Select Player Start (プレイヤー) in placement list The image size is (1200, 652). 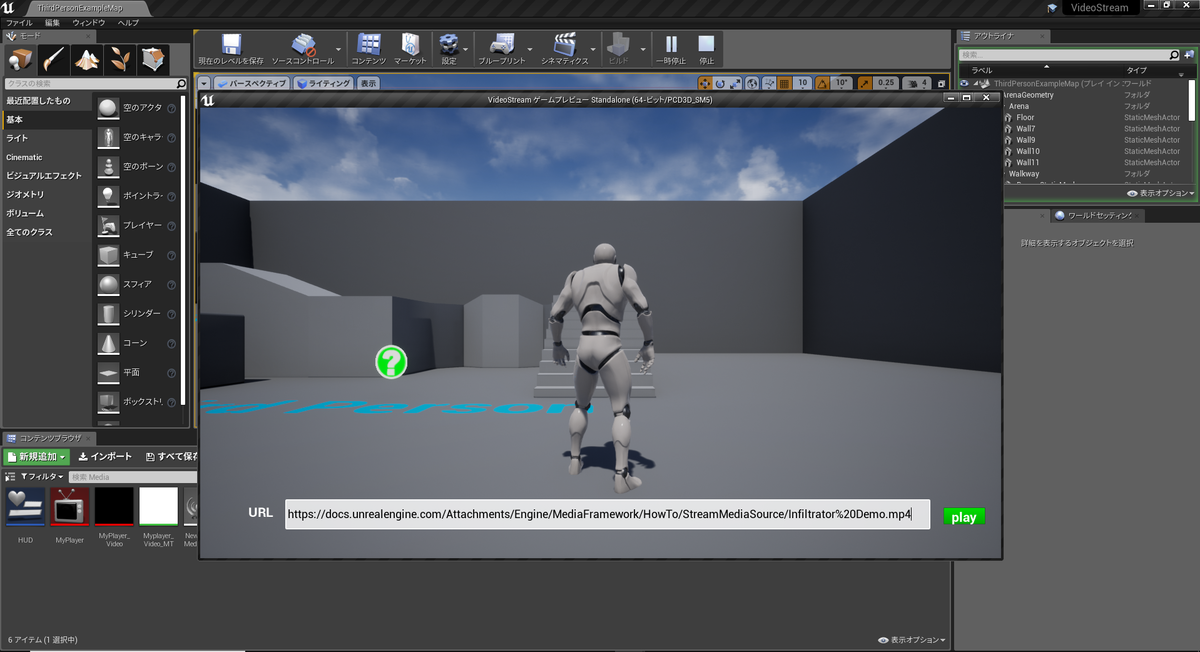point(137,225)
